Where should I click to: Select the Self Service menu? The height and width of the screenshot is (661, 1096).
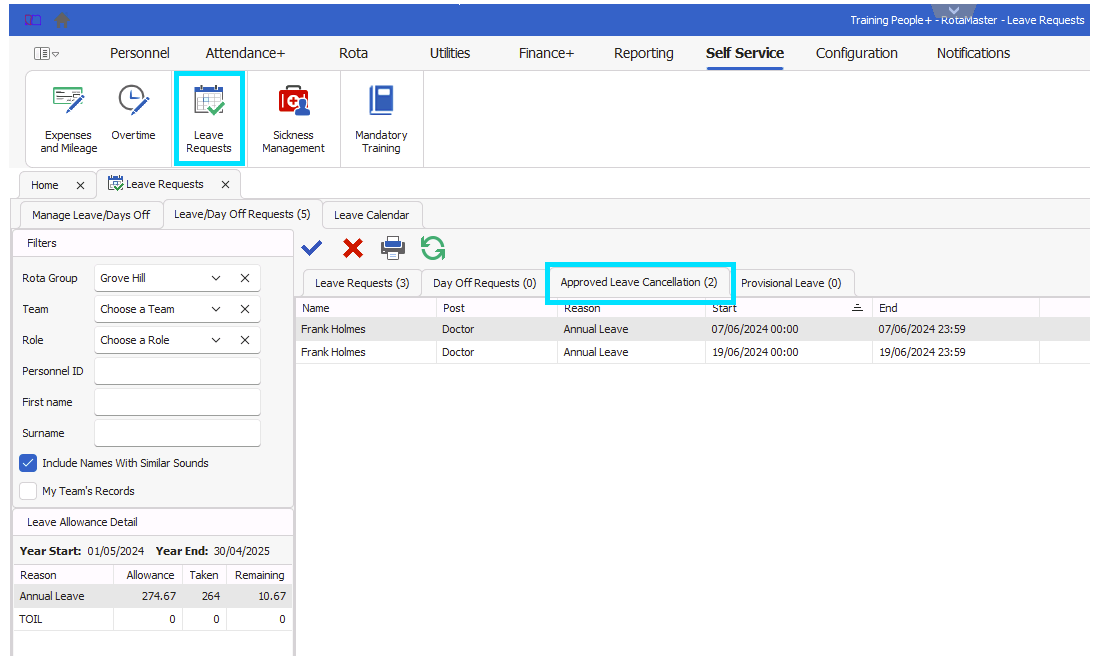point(745,53)
